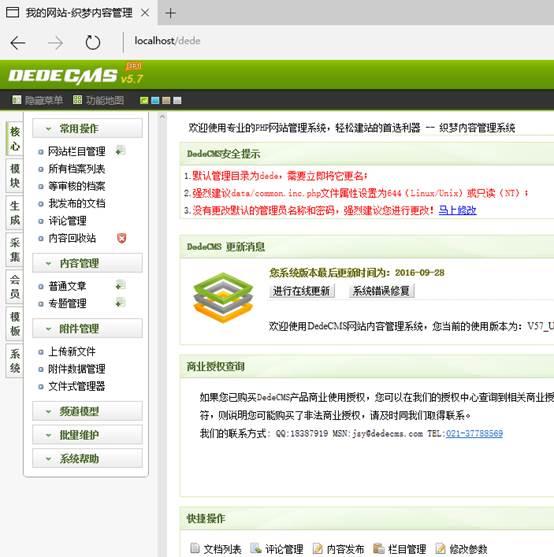Open 我发布的文档 in sidebar

click(77, 204)
